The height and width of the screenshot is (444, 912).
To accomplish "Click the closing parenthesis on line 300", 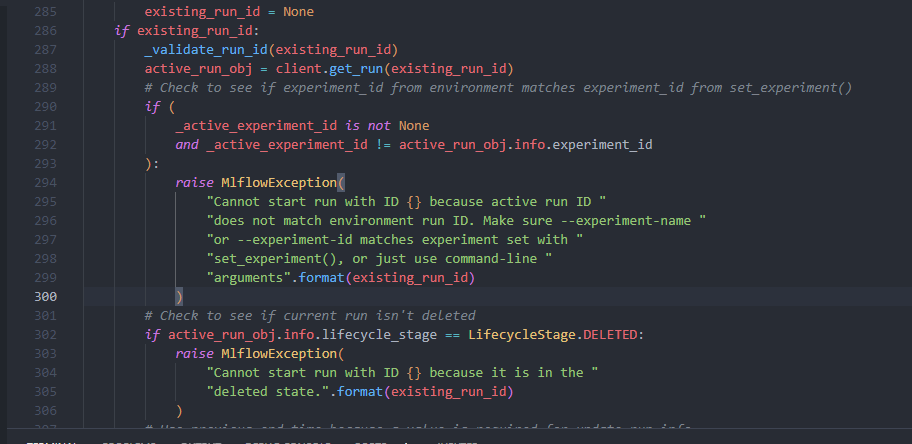I will 179,297.
